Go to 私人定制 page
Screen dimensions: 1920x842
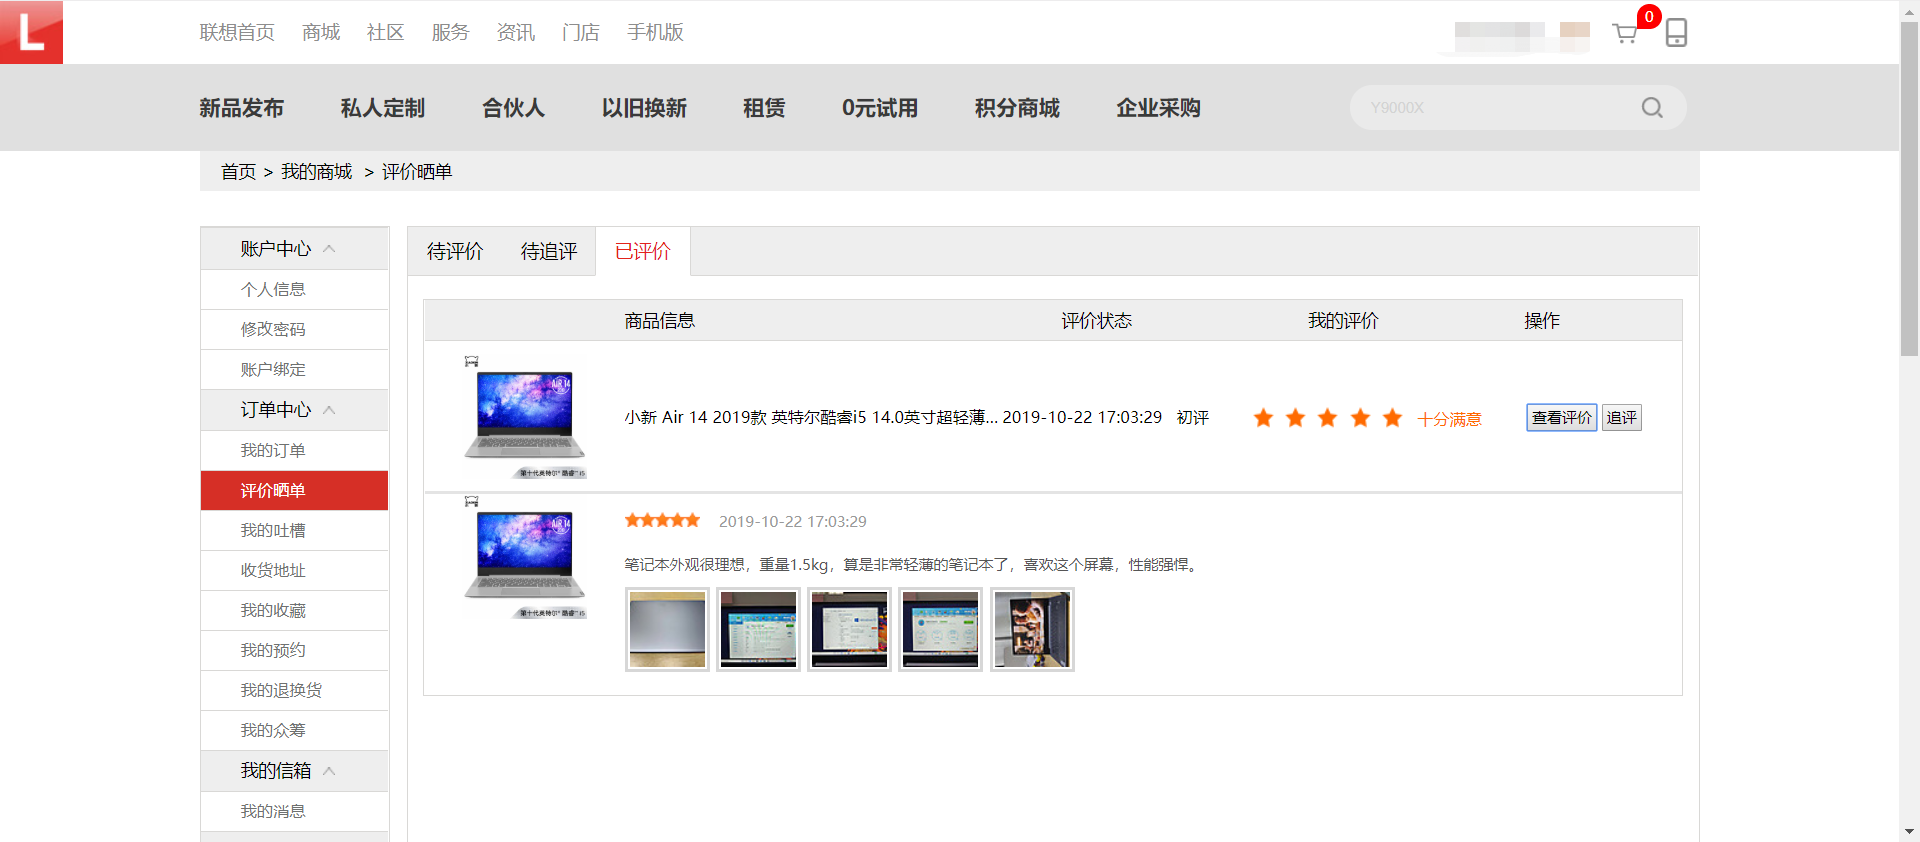point(383,108)
